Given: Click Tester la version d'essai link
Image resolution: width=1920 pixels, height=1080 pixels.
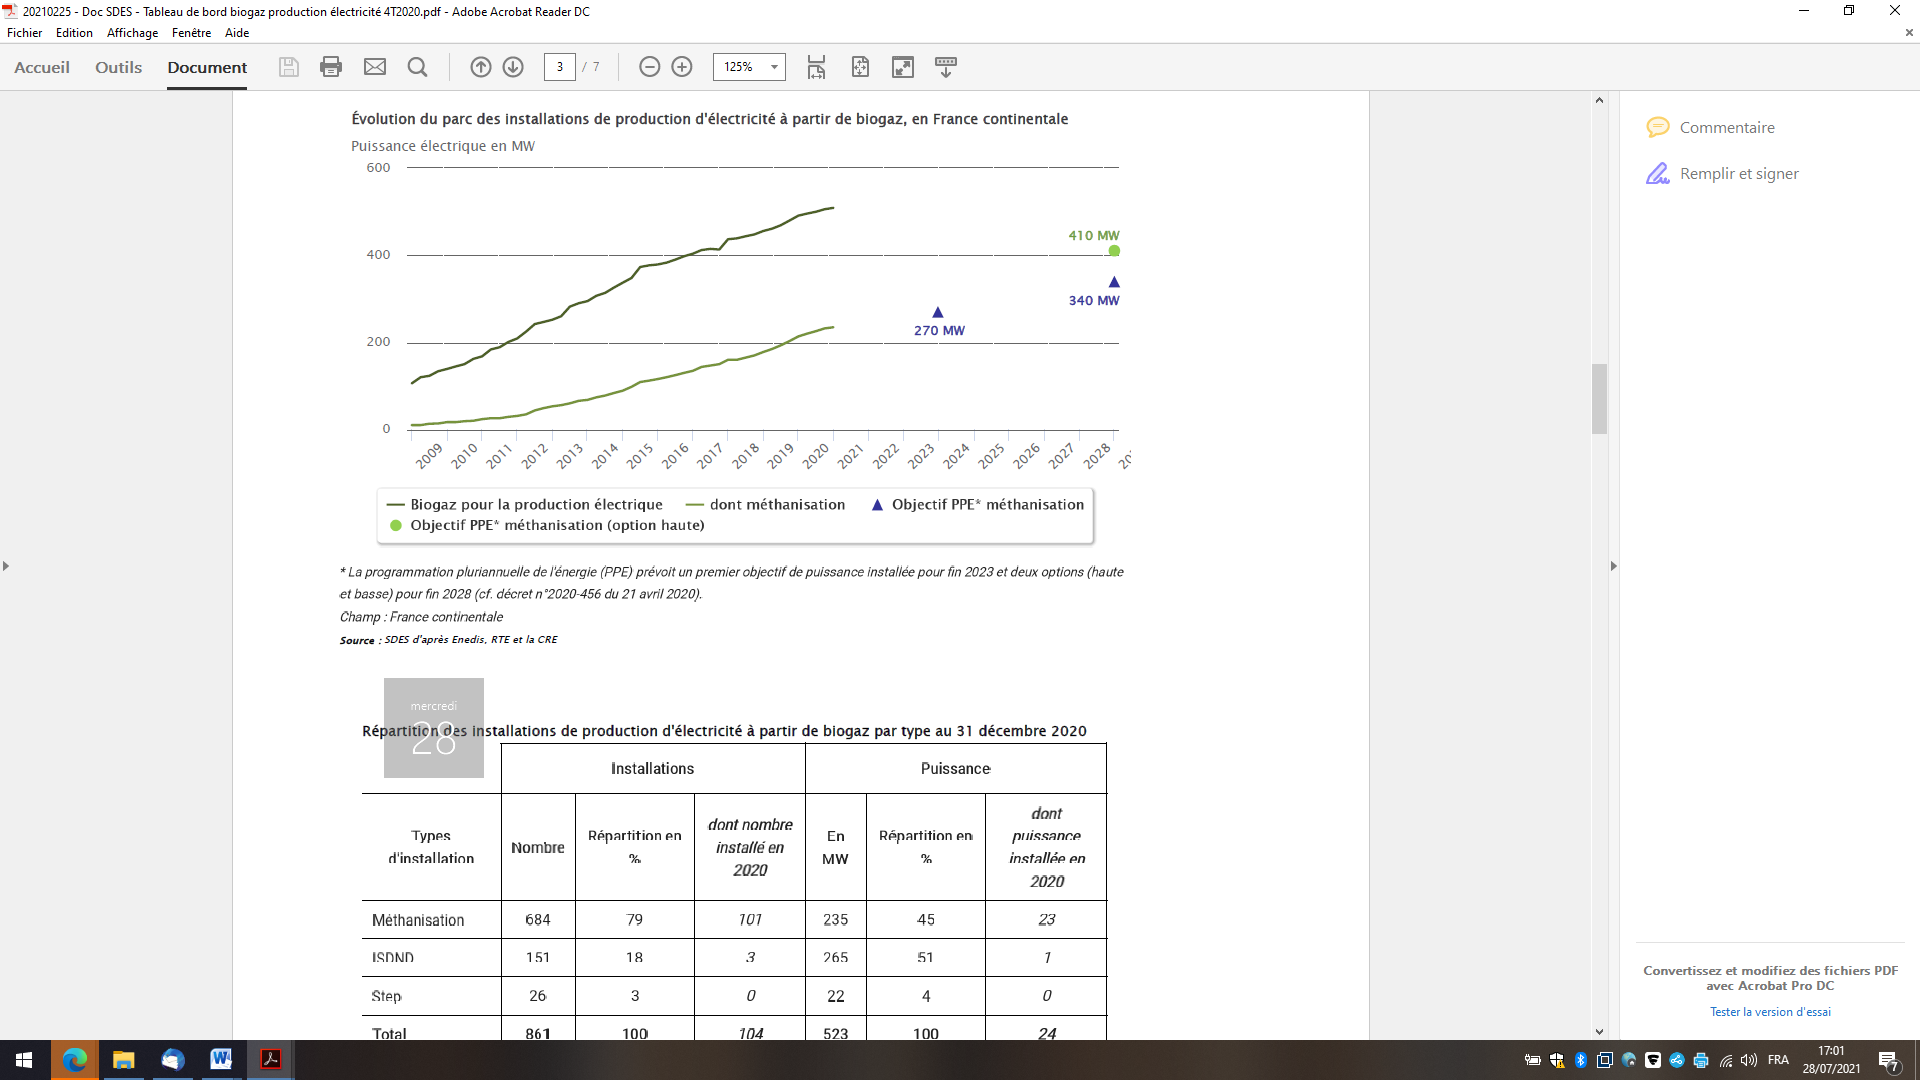Looking at the screenshot, I should click(1770, 1012).
